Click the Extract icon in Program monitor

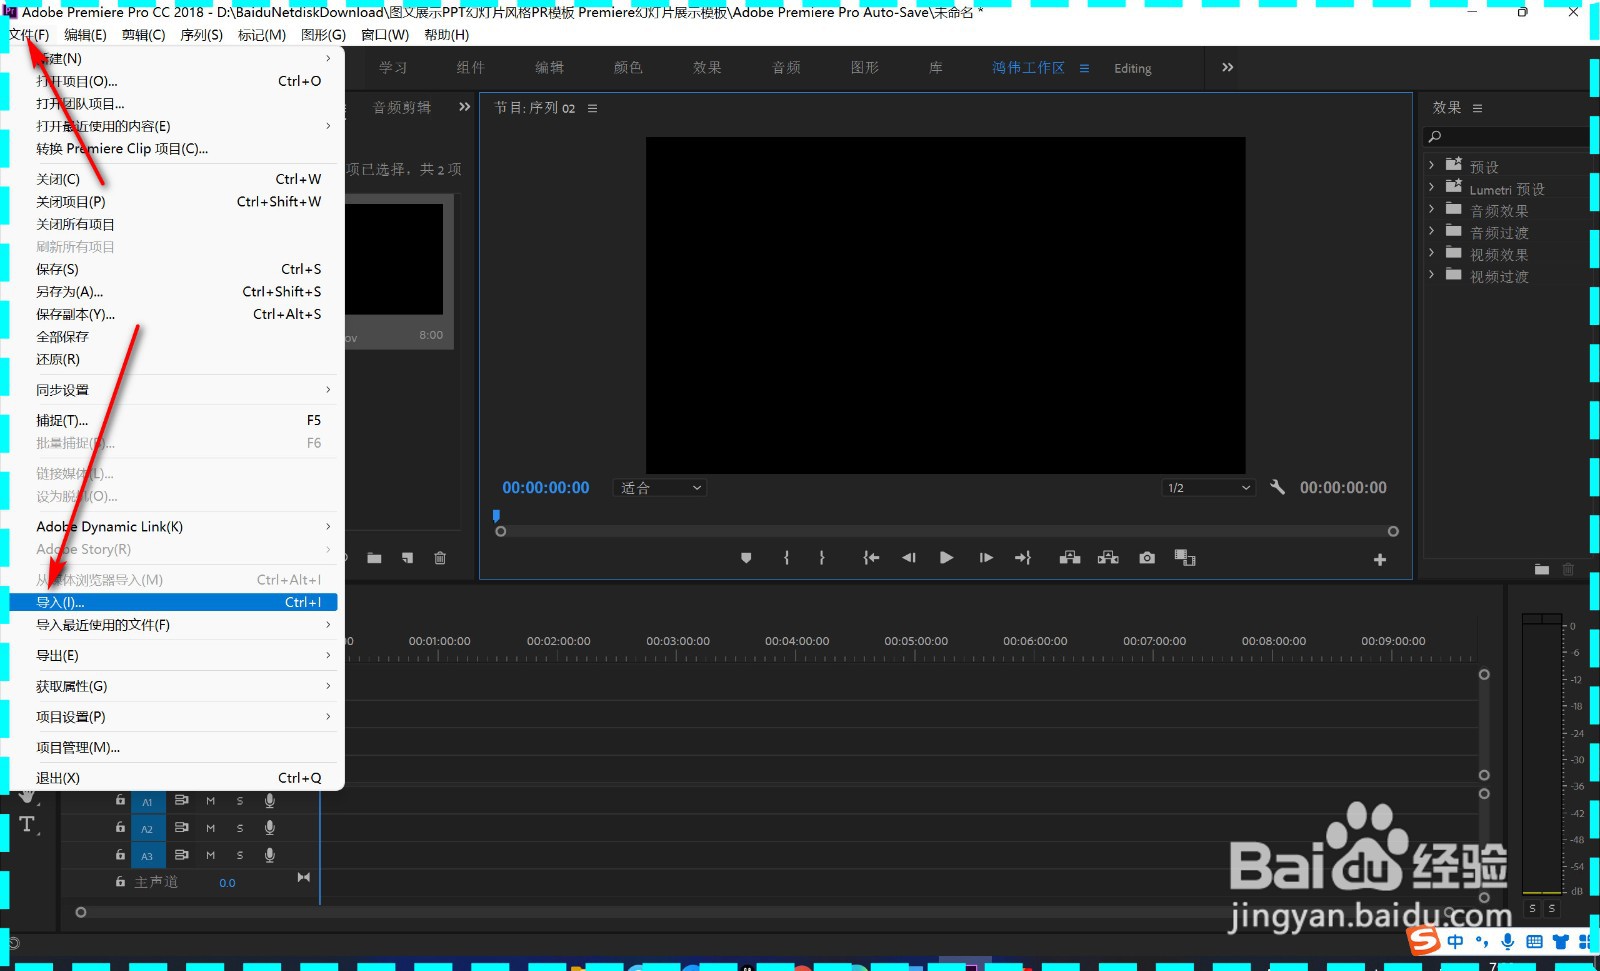(1108, 558)
